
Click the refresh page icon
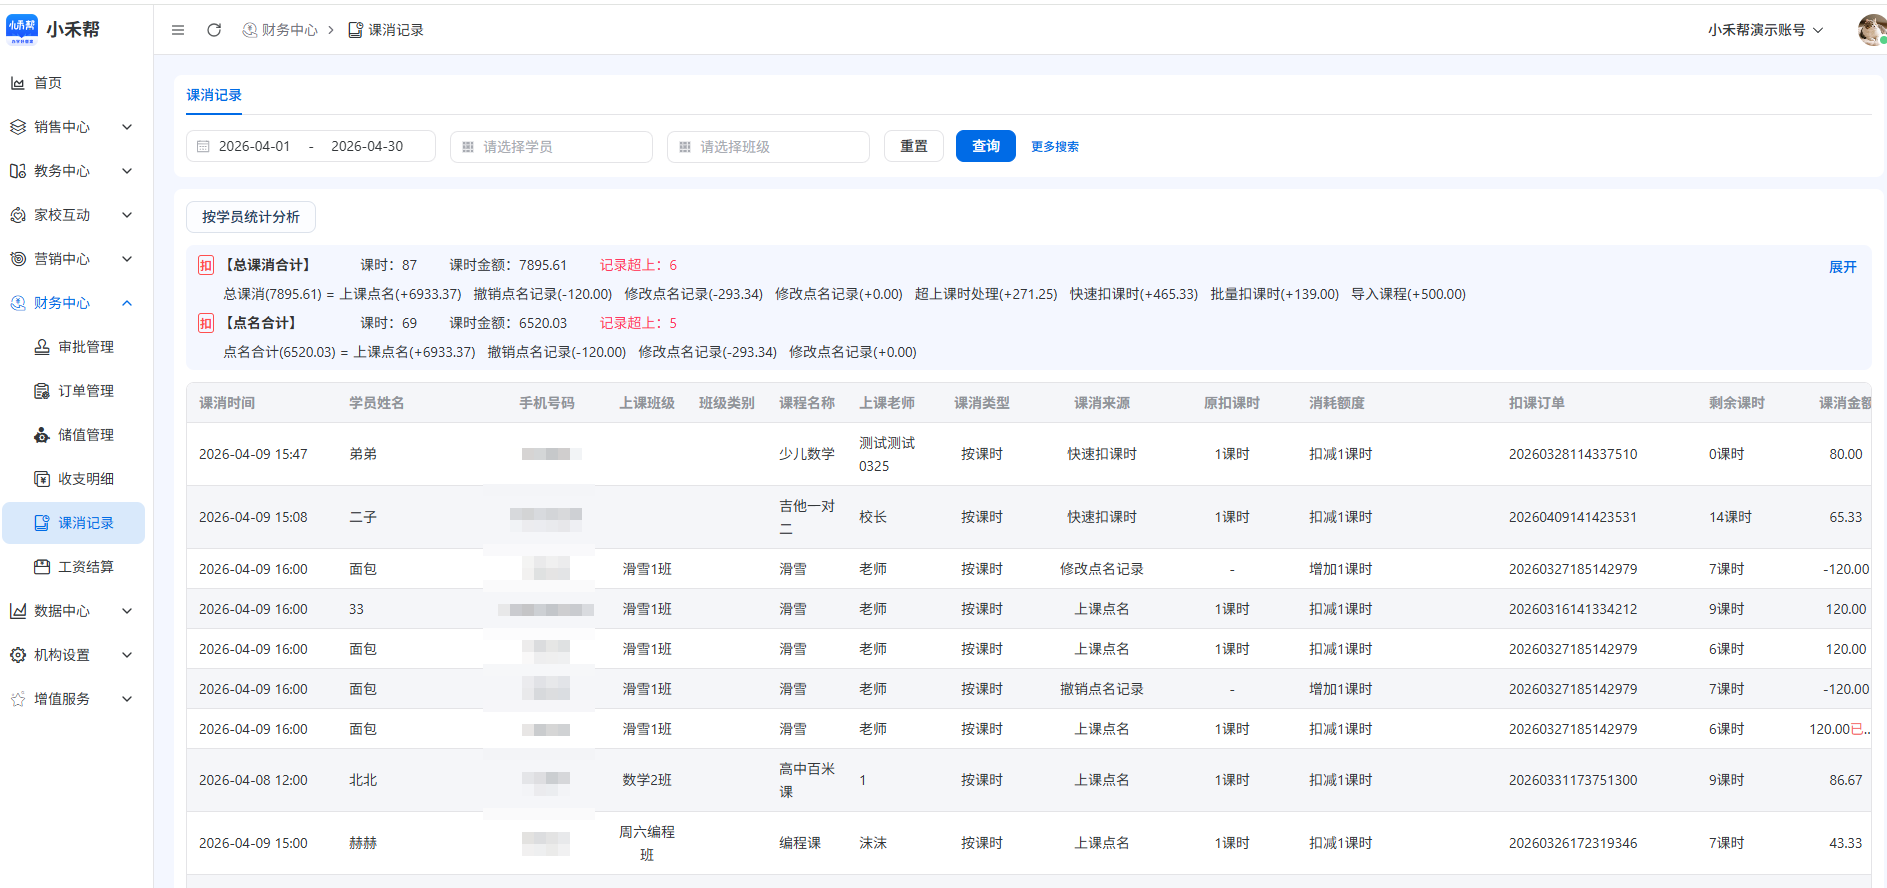(x=214, y=30)
